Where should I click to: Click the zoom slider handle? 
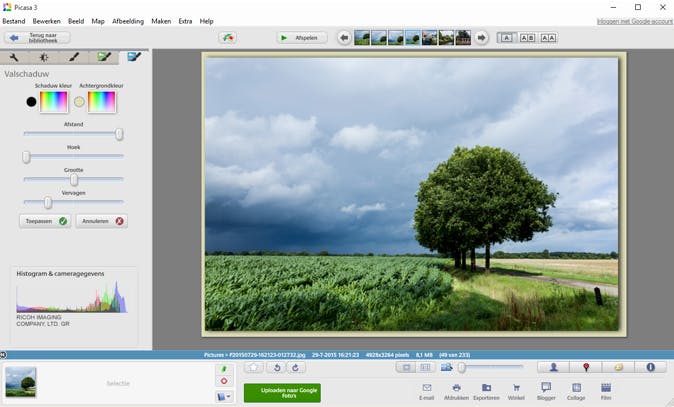[x=462, y=367]
